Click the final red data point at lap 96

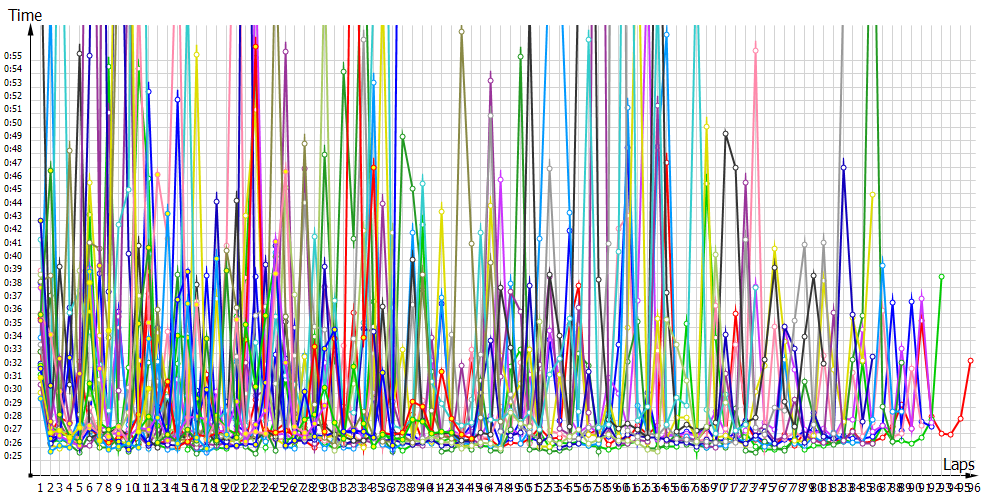(970, 360)
